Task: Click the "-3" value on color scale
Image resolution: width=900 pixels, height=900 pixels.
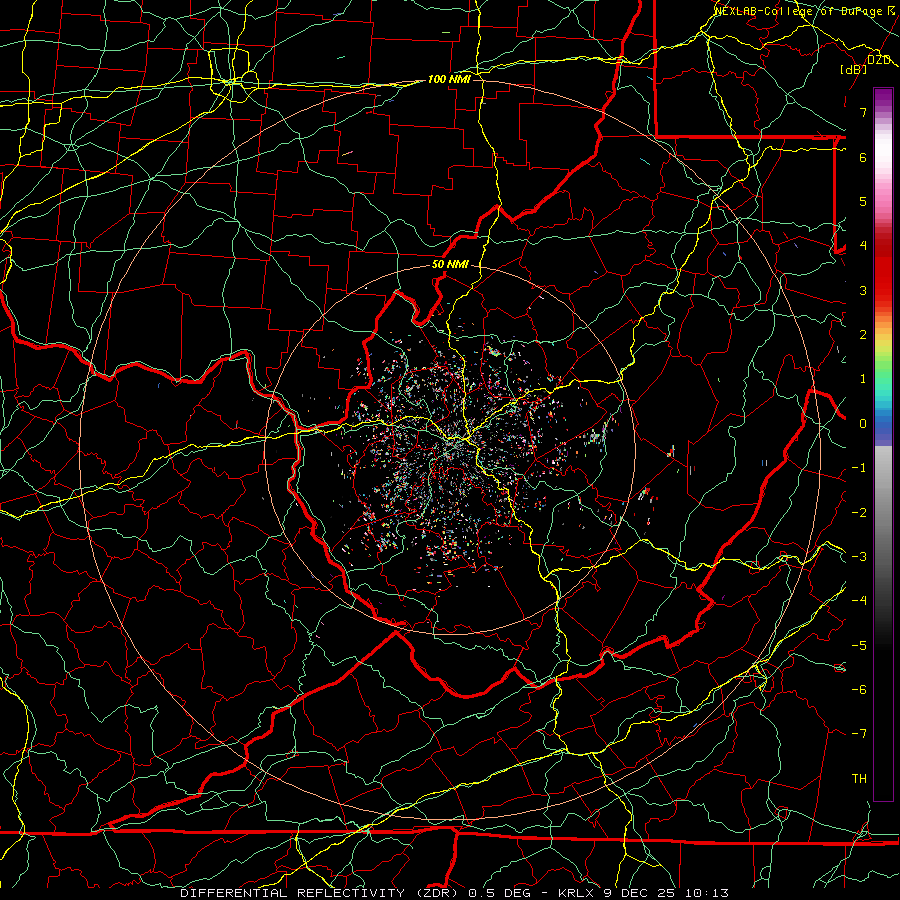Action: point(859,557)
